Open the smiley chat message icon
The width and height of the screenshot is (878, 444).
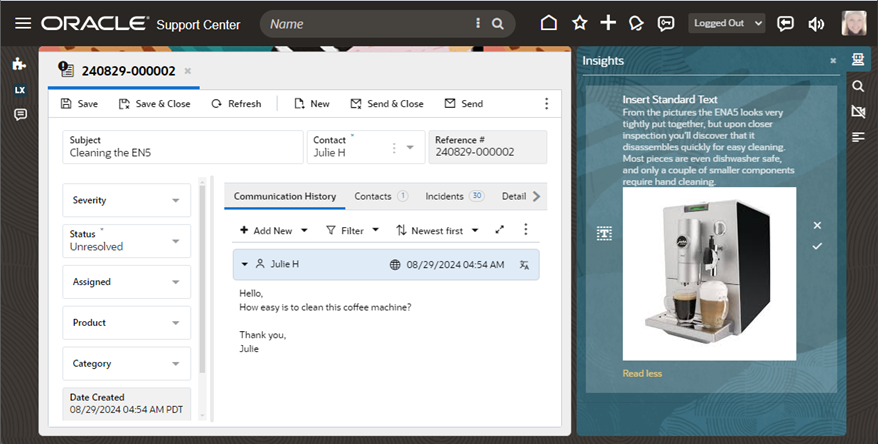pos(666,24)
